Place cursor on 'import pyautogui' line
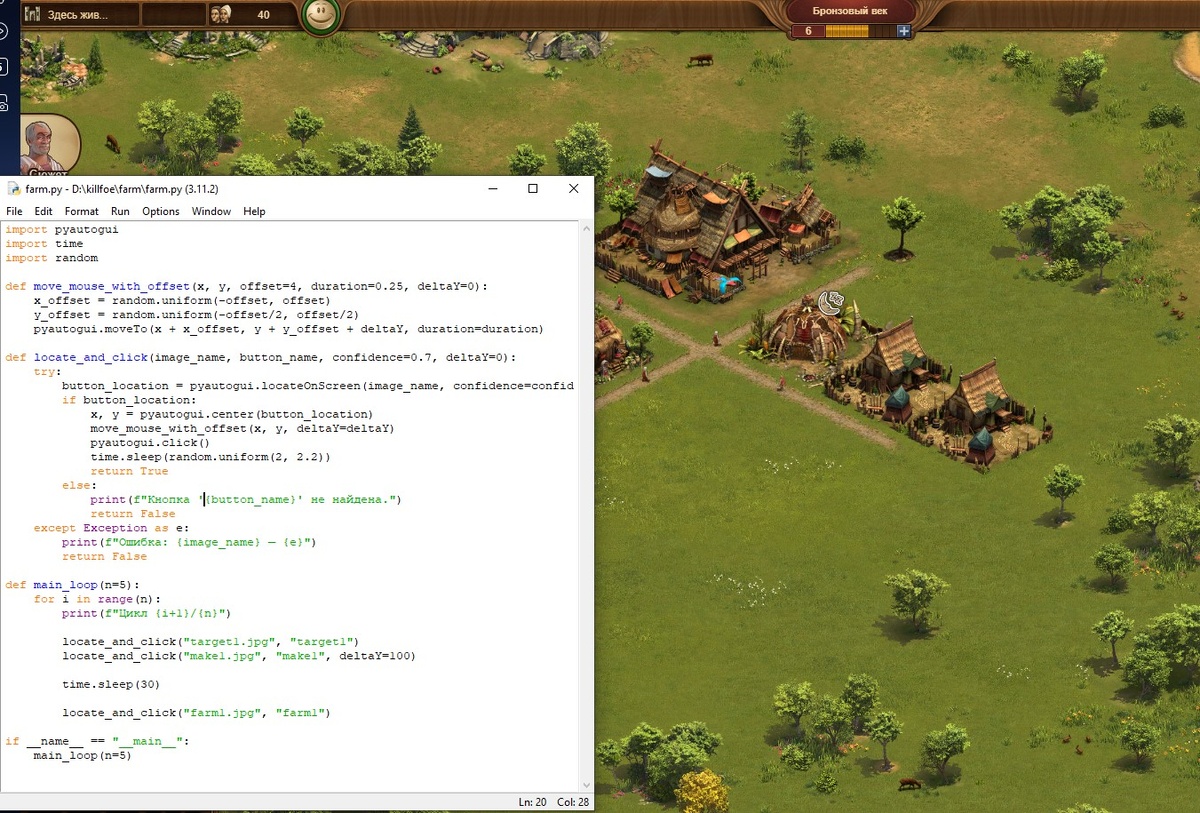This screenshot has width=1200, height=813. 62,229
